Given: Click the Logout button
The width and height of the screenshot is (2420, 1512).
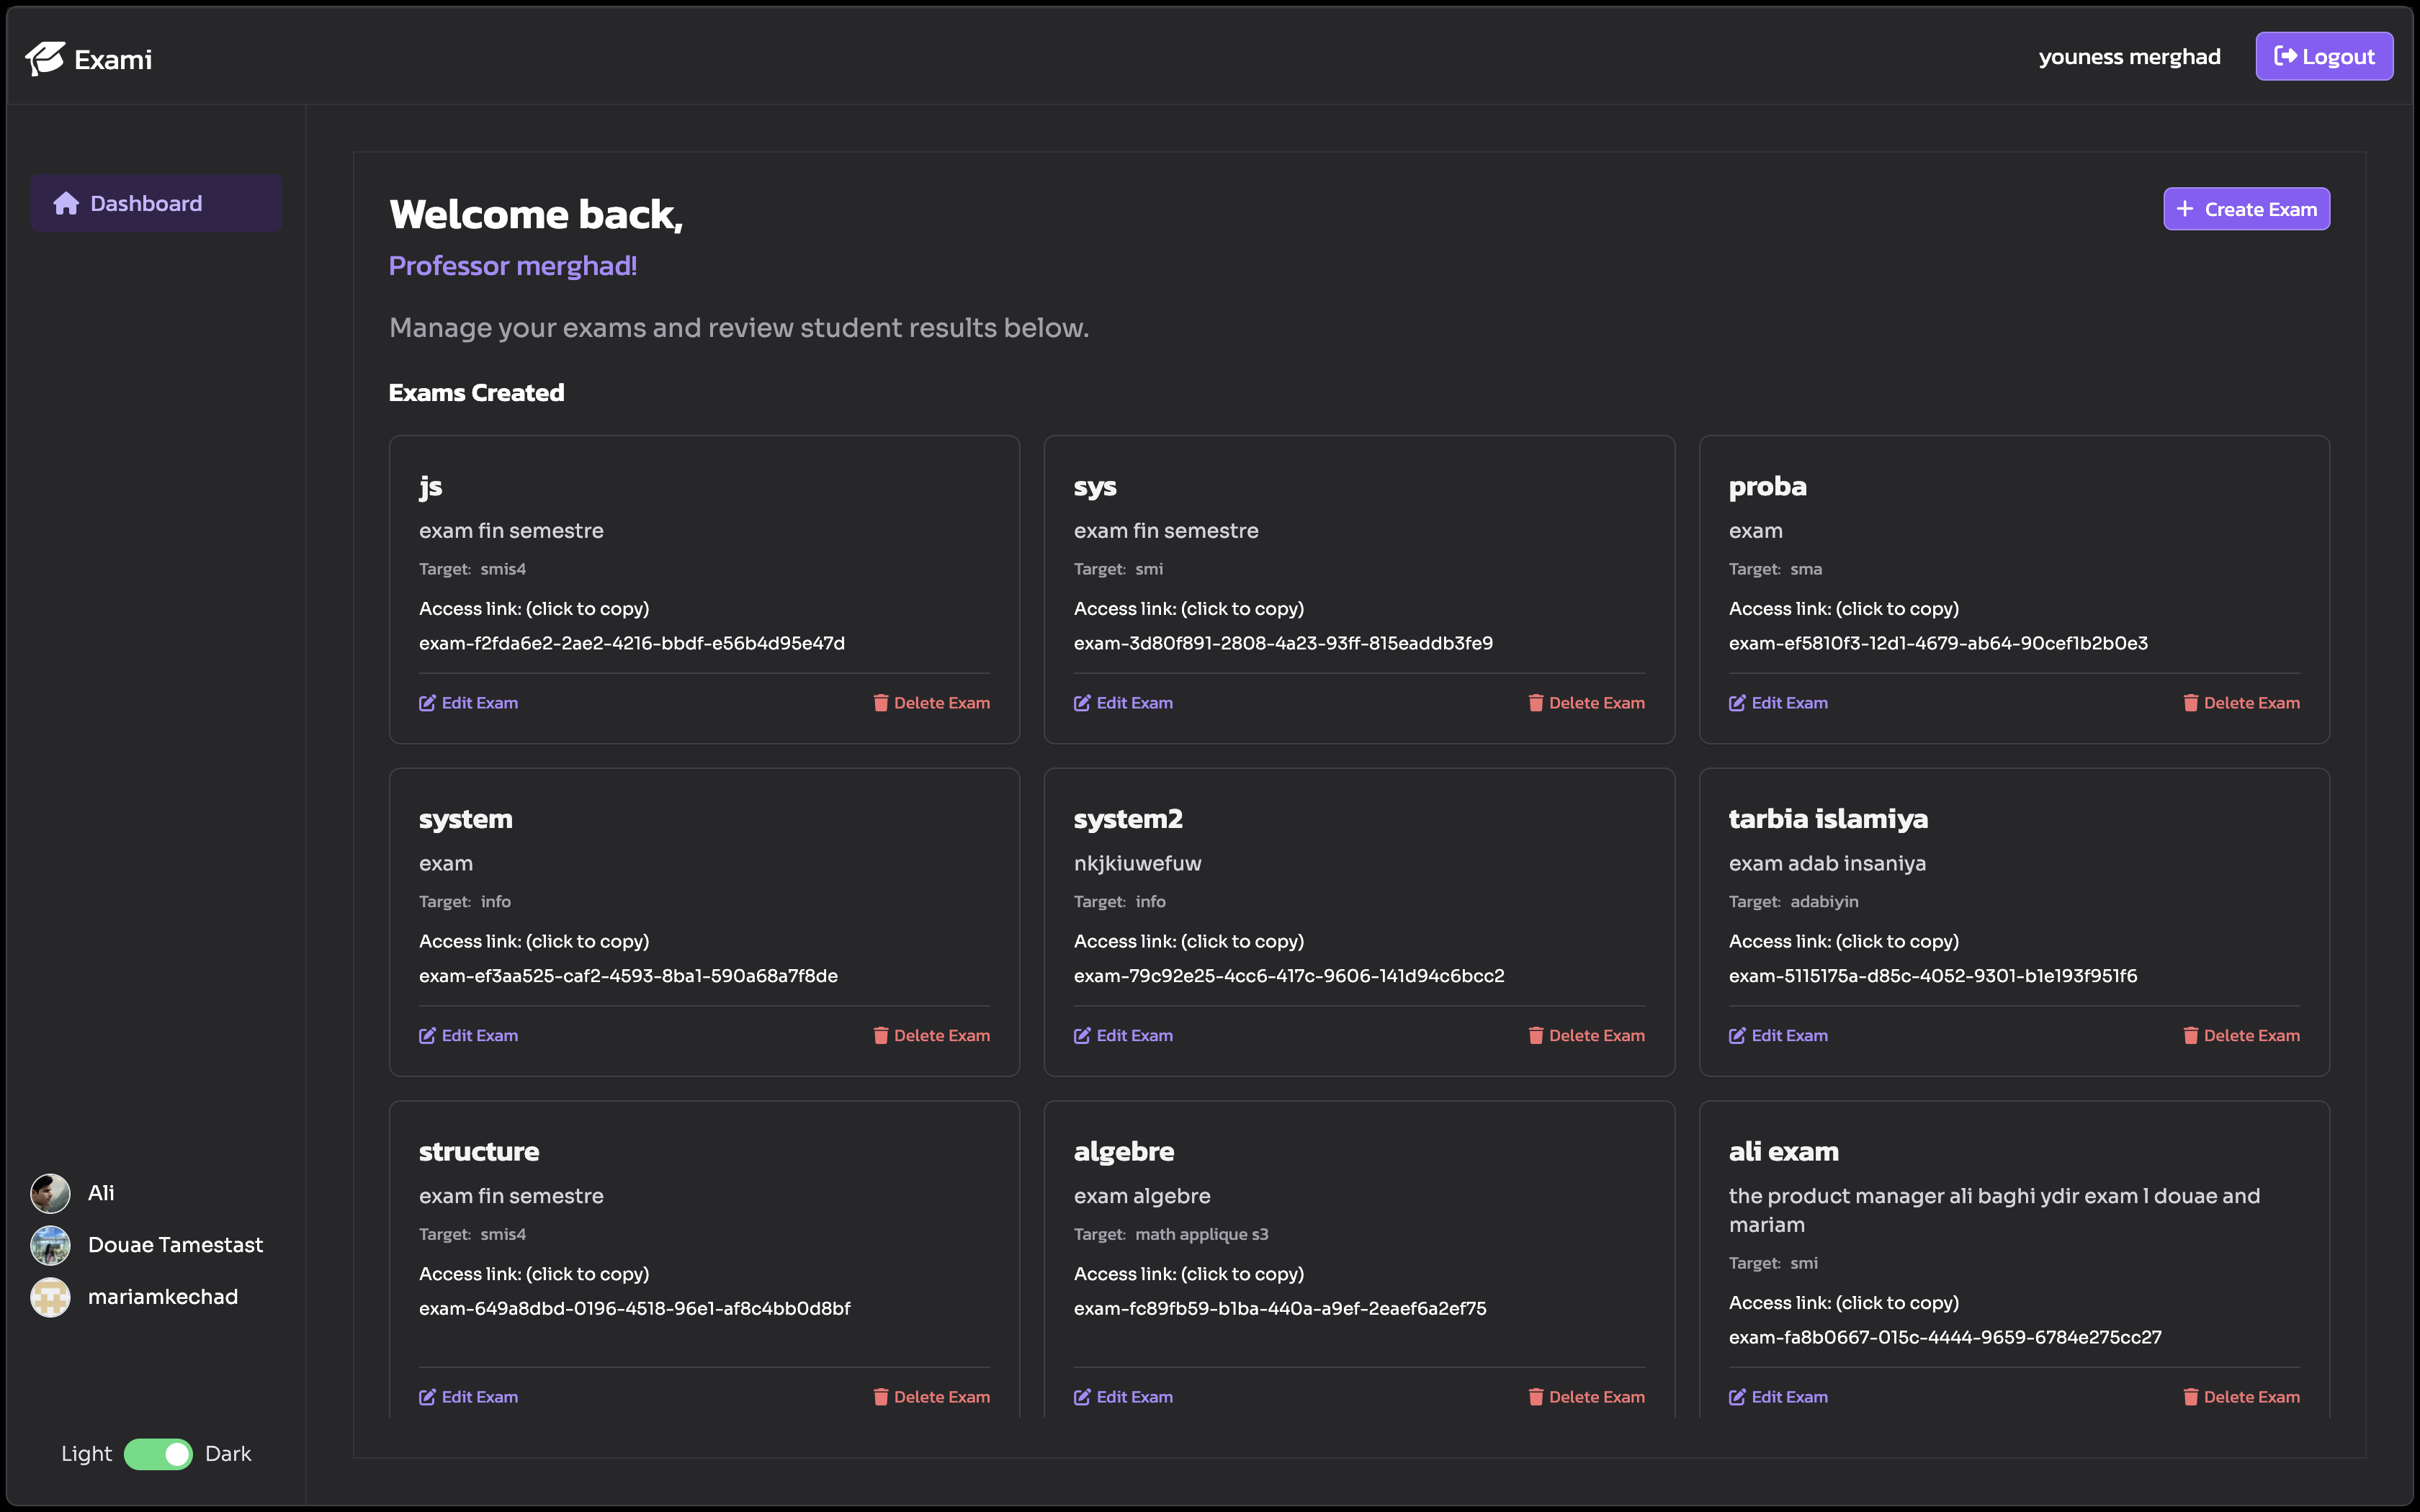Looking at the screenshot, I should point(2324,56).
